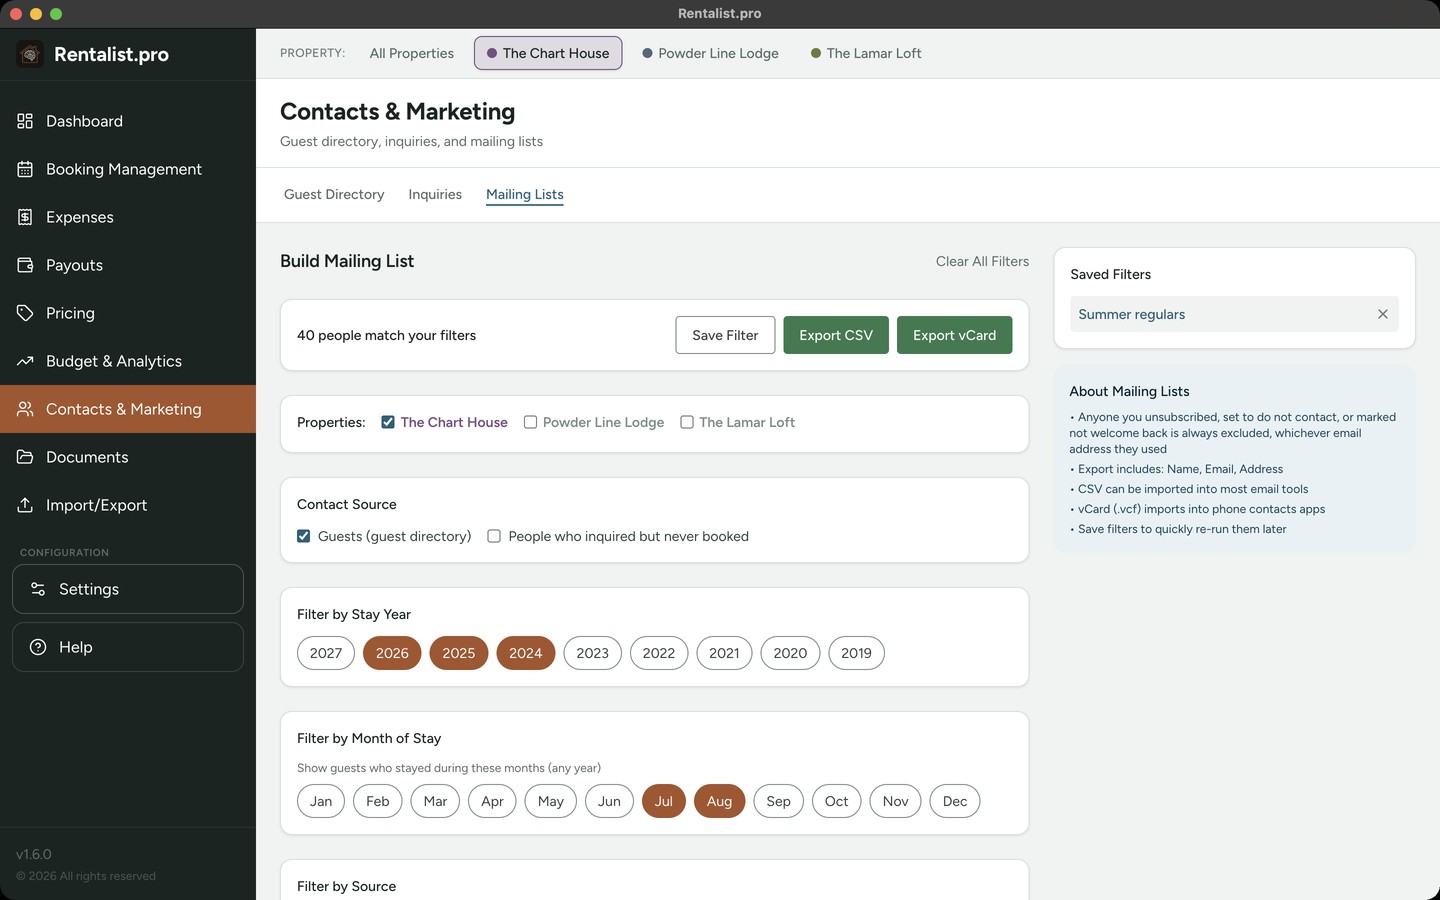Click the Save Filter button
Image resolution: width=1440 pixels, height=900 pixels.
click(x=725, y=335)
